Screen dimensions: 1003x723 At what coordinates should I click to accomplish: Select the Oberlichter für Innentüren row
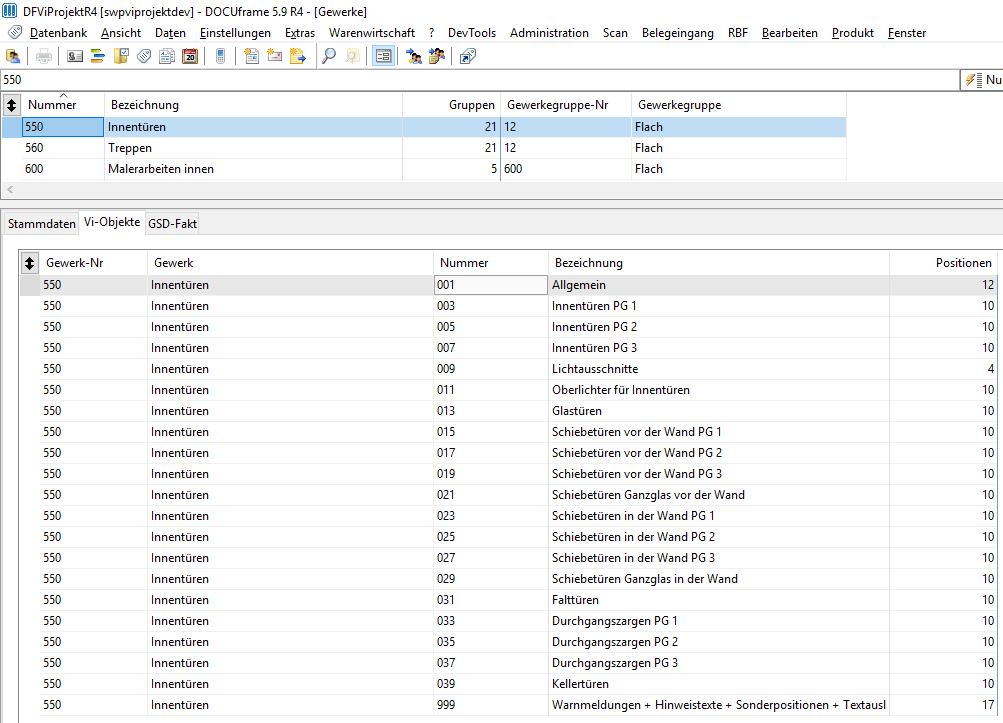pos(509,390)
